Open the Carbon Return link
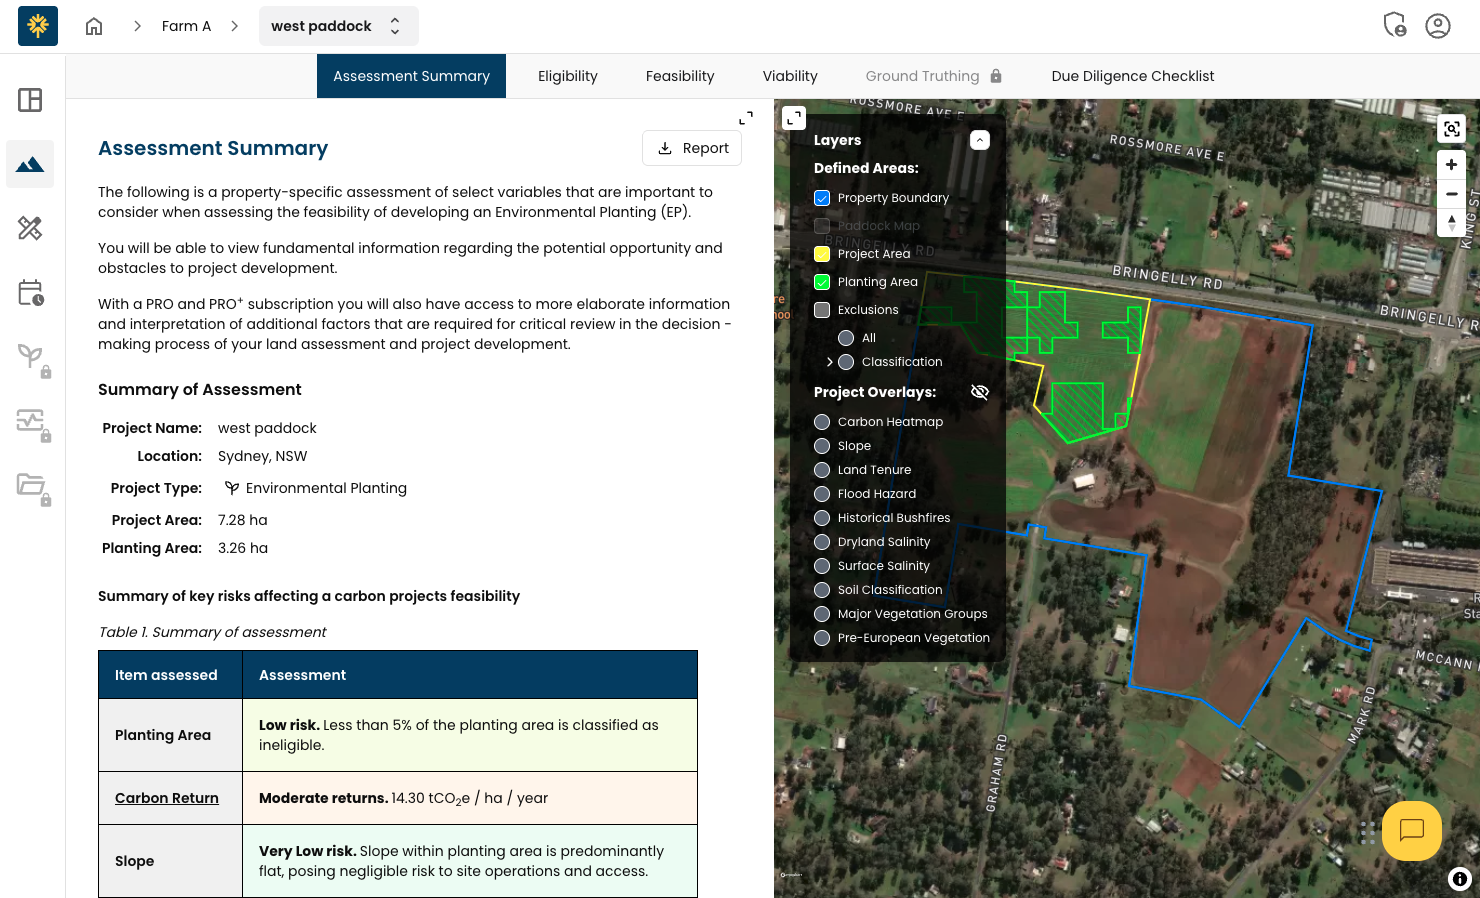Viewport: 1480px width, 898px height. [x=167, y=798]
